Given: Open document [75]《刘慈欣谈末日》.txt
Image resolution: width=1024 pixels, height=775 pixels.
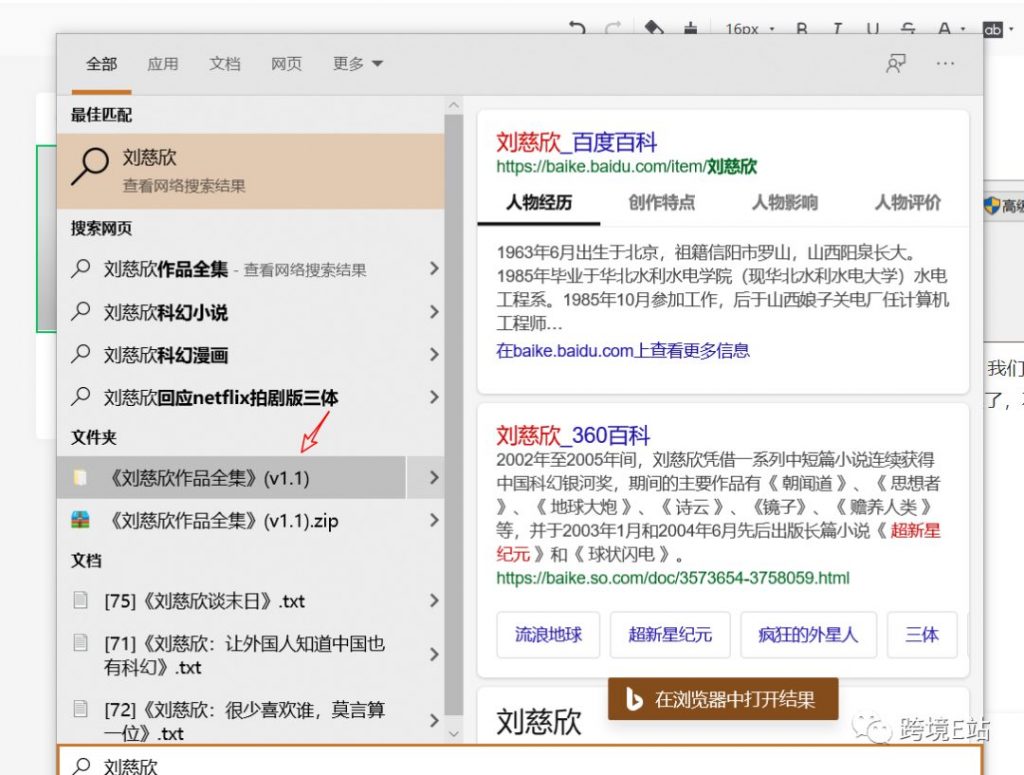Looking at the screenshot, I should point(231,600).
